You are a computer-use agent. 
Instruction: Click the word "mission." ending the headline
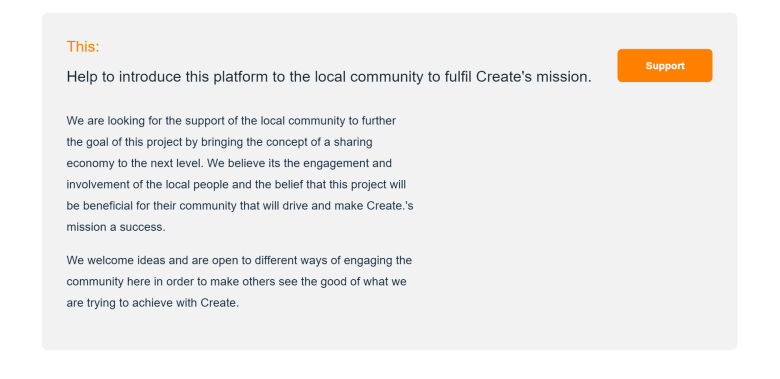564,77
